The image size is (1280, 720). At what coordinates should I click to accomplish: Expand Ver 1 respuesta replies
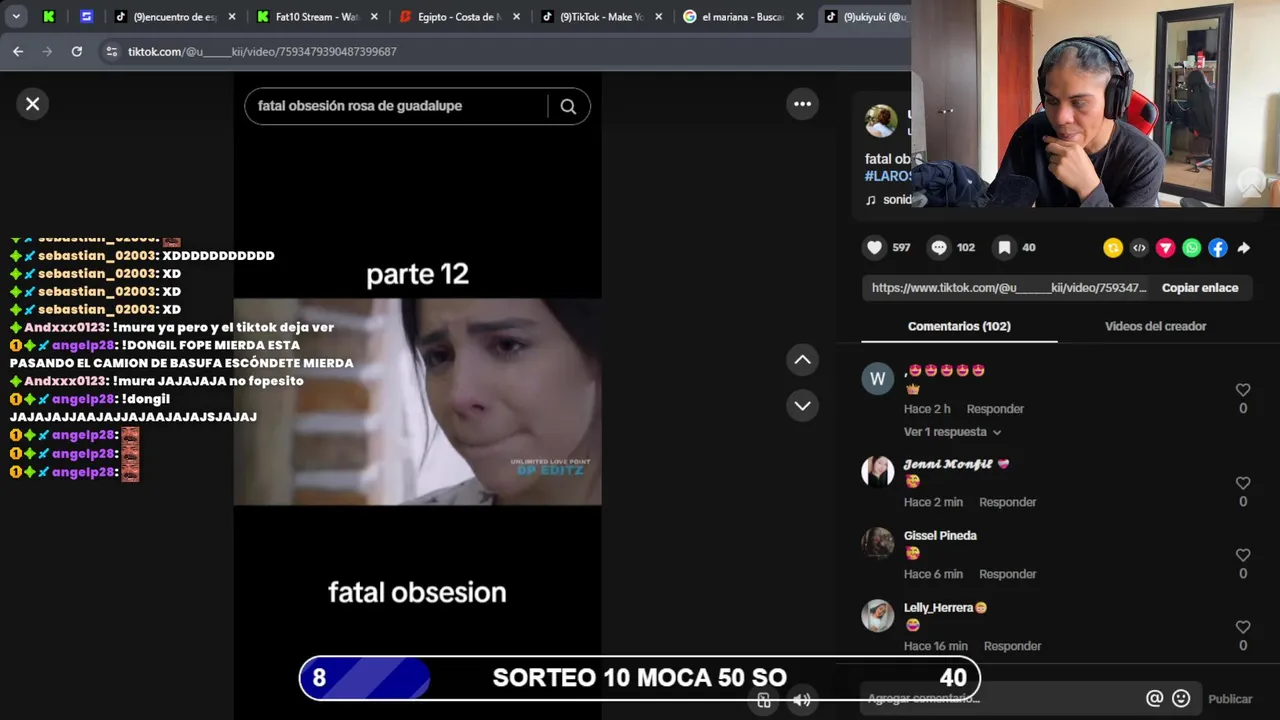pos(952,432)
